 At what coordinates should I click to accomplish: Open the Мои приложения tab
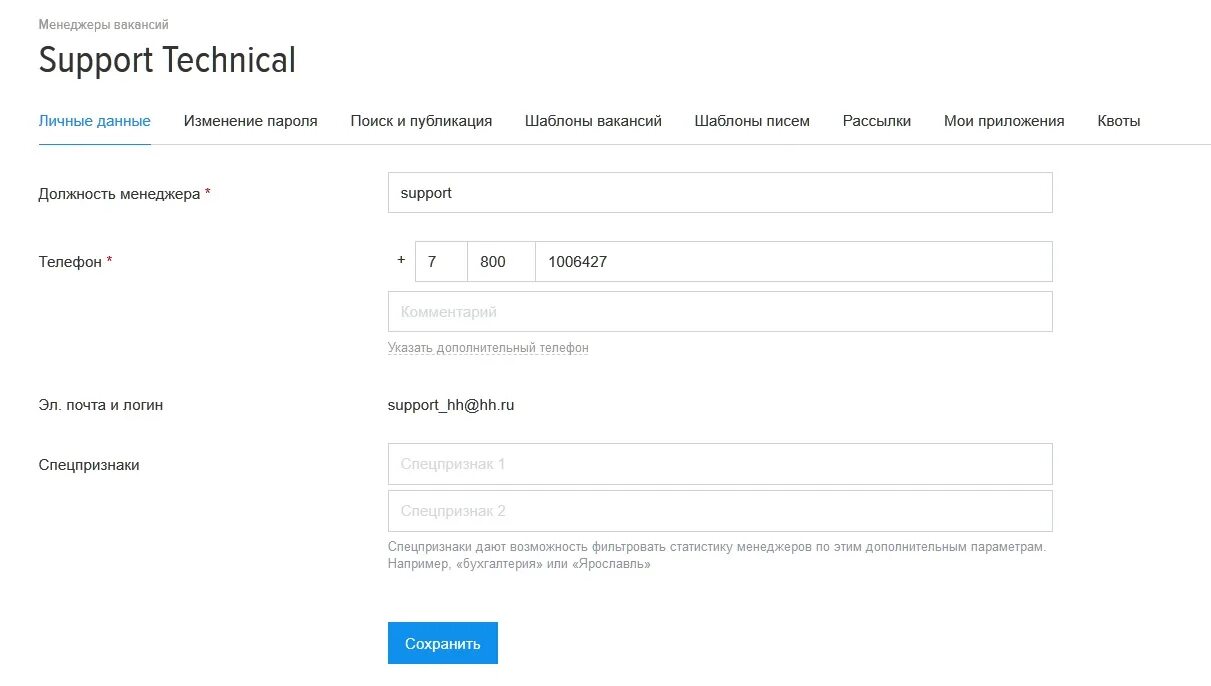[x=1004, y=121]
